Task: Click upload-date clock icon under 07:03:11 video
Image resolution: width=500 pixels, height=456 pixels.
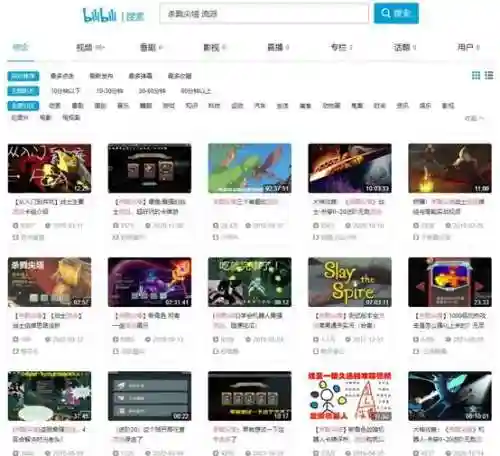Action: (348, 339)
